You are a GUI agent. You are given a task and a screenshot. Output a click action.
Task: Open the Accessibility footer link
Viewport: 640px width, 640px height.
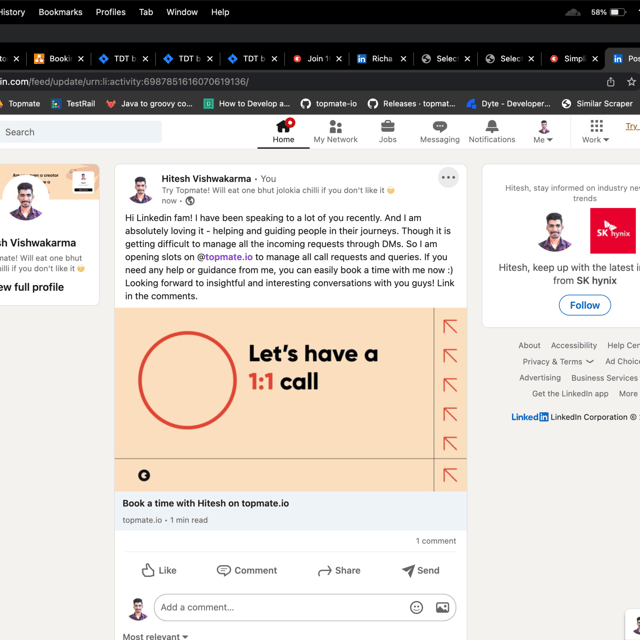point(573,345)
